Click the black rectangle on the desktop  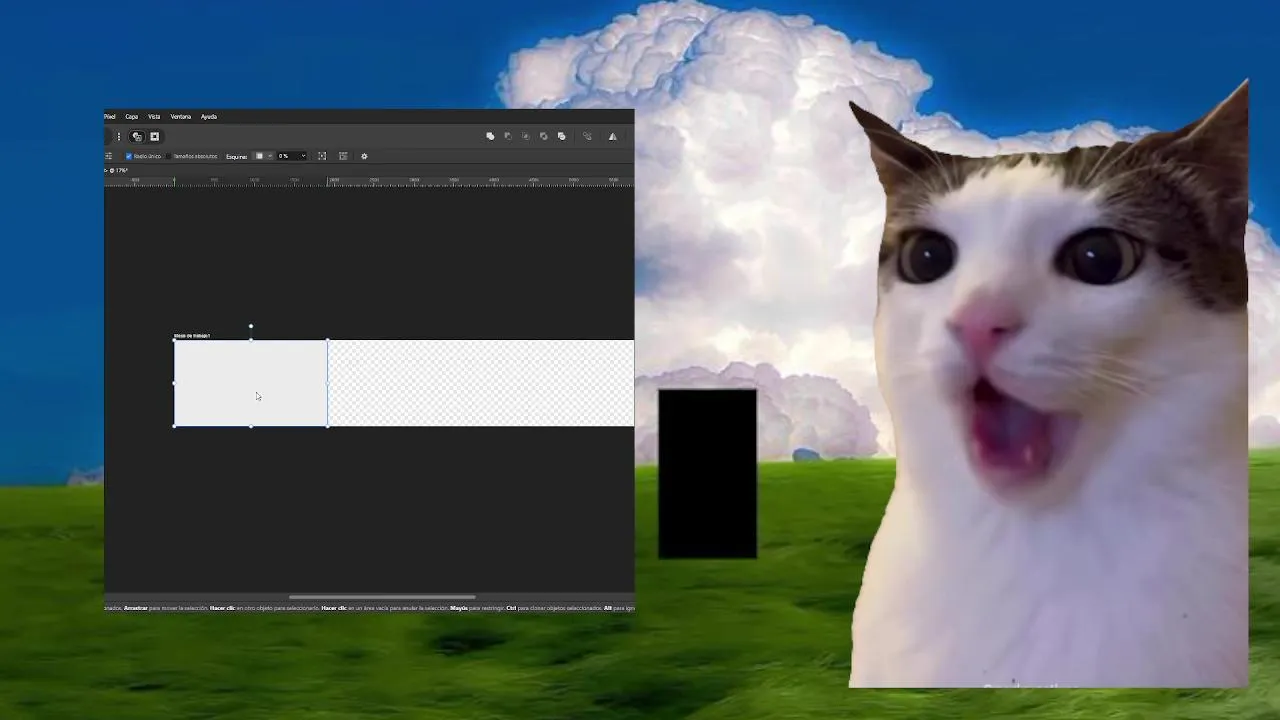[707, 474]
